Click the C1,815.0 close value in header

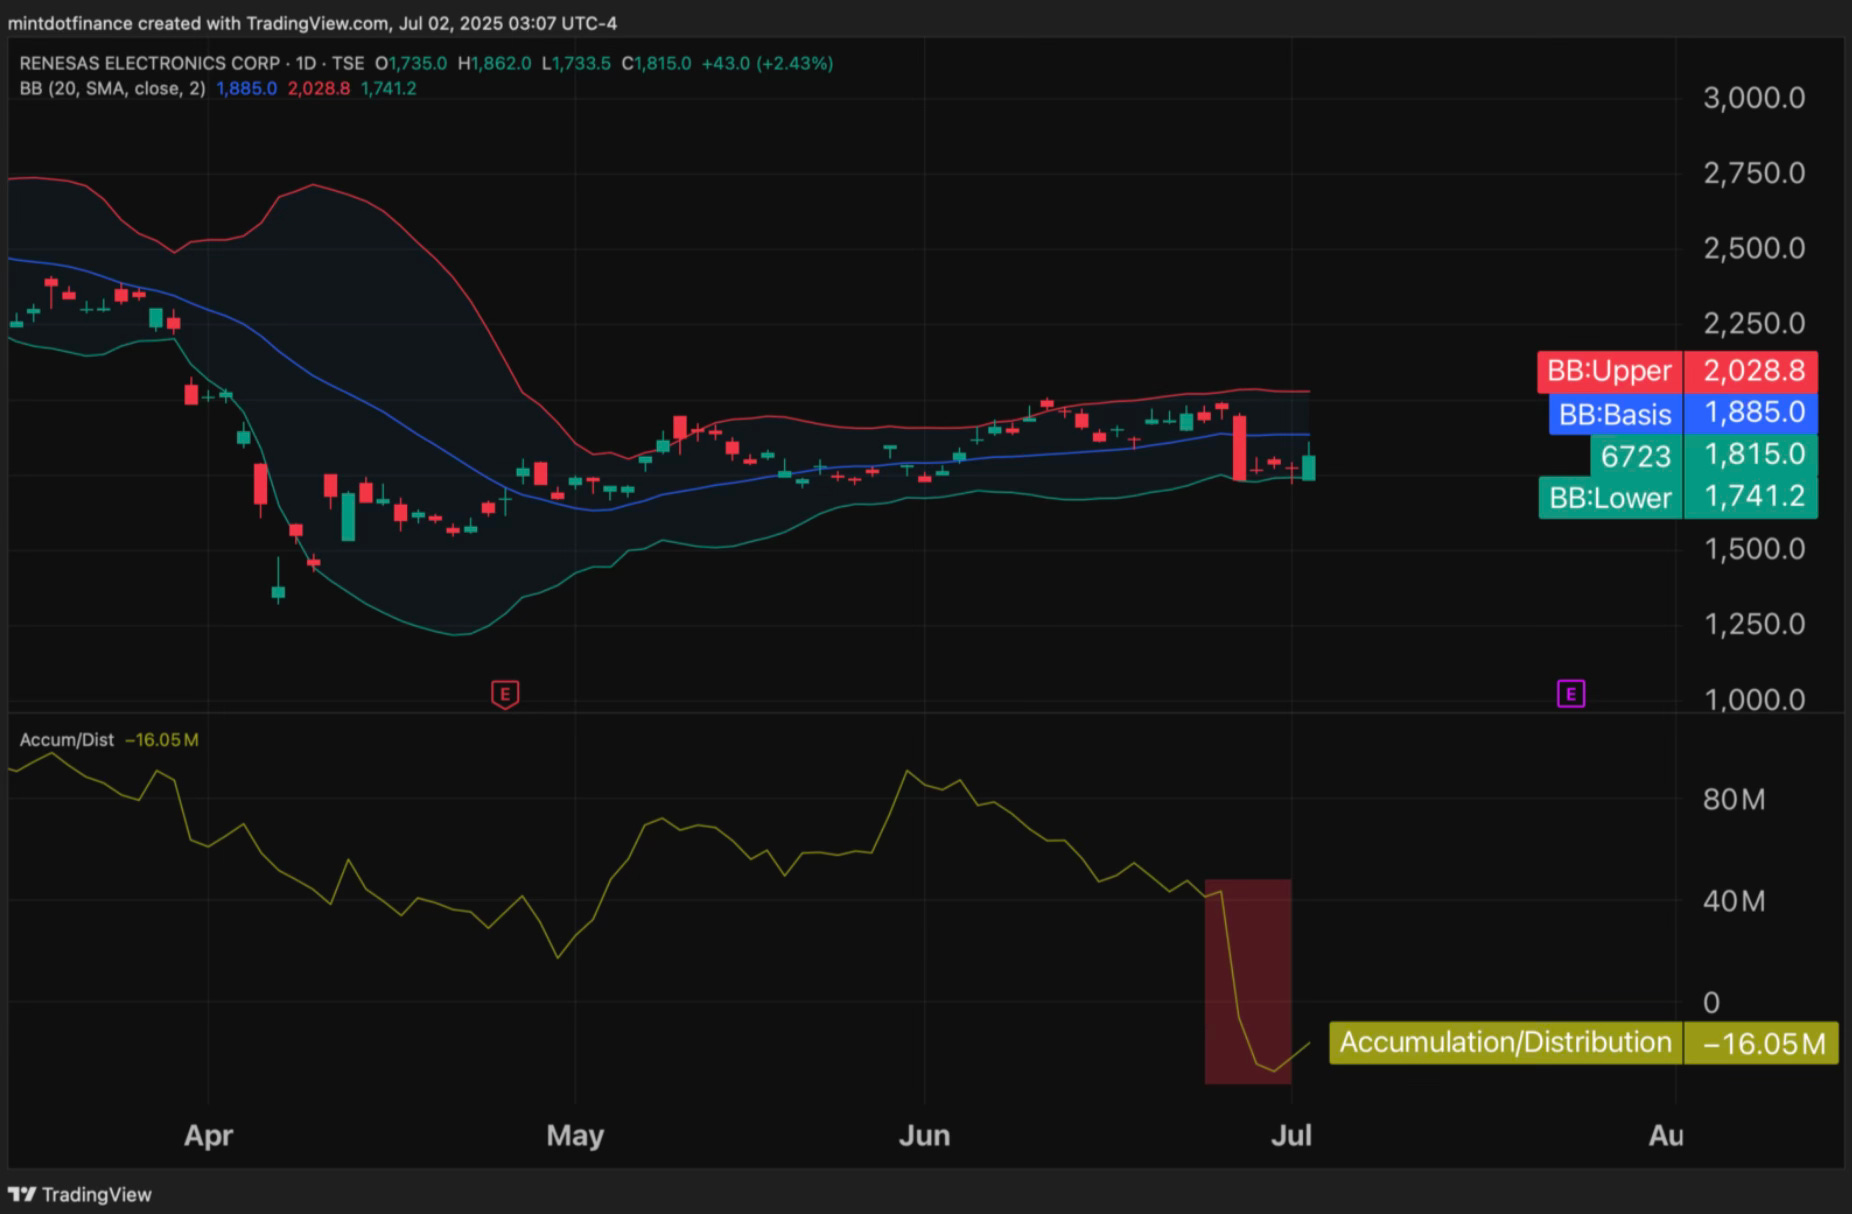point(656,63)
